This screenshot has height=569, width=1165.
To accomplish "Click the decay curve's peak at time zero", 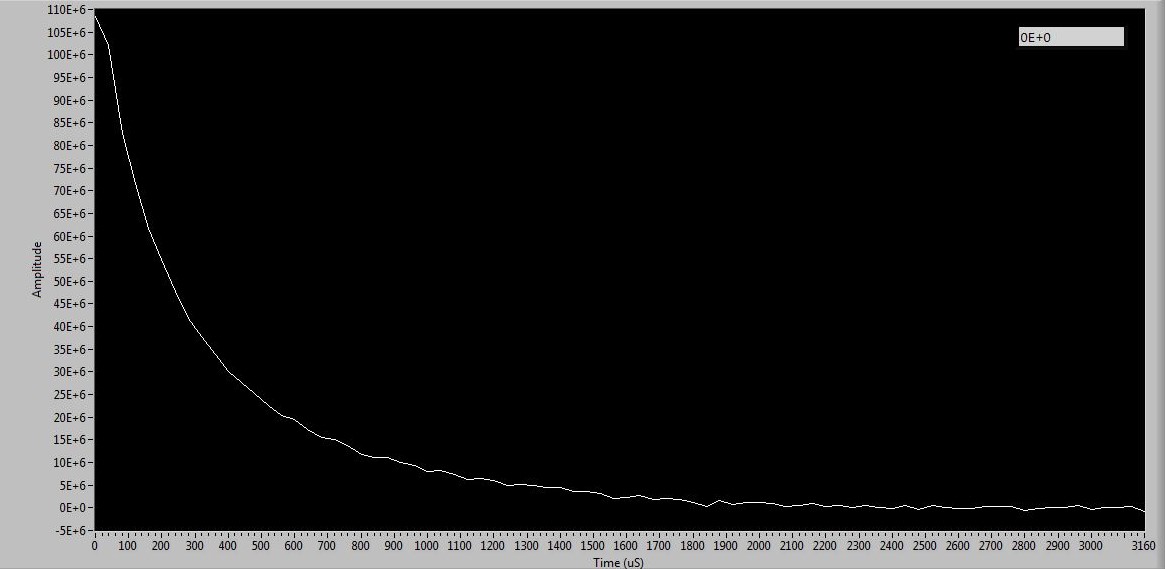I will tap(95, 16).
